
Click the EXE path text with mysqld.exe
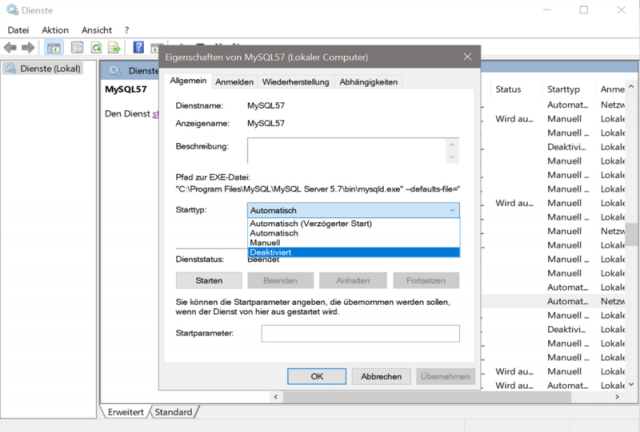click(x=318, y=189)
